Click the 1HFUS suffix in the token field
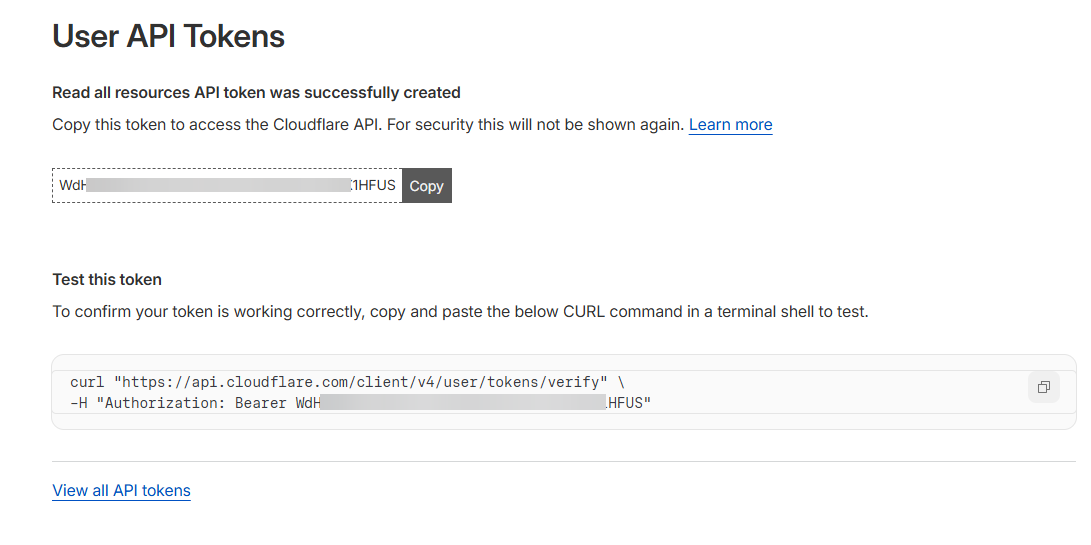 pyautogui.click(x=376, y=186)
